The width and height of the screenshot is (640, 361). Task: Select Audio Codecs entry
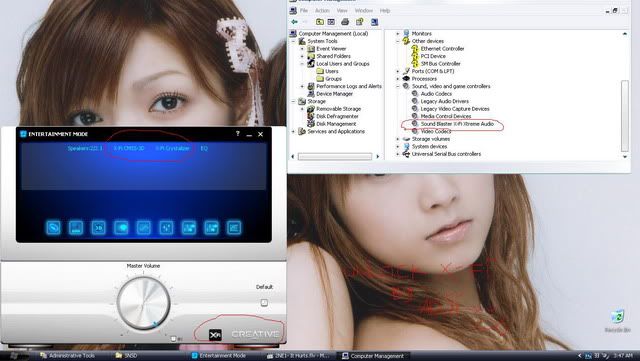436,94
